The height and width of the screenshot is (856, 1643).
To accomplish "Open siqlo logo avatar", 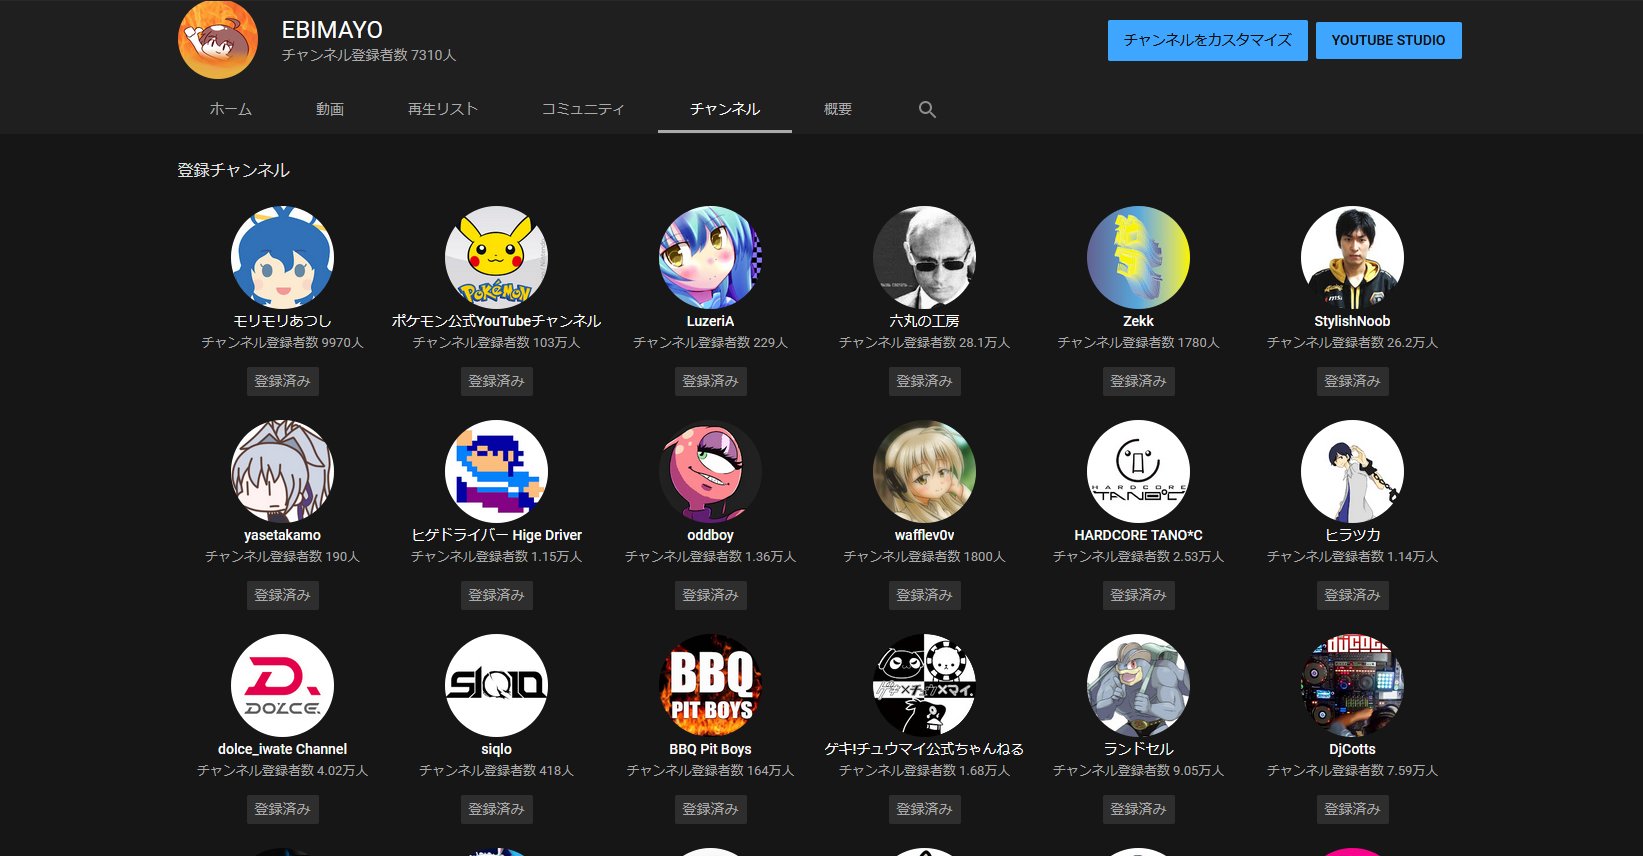I will click(x=496, y=685).
